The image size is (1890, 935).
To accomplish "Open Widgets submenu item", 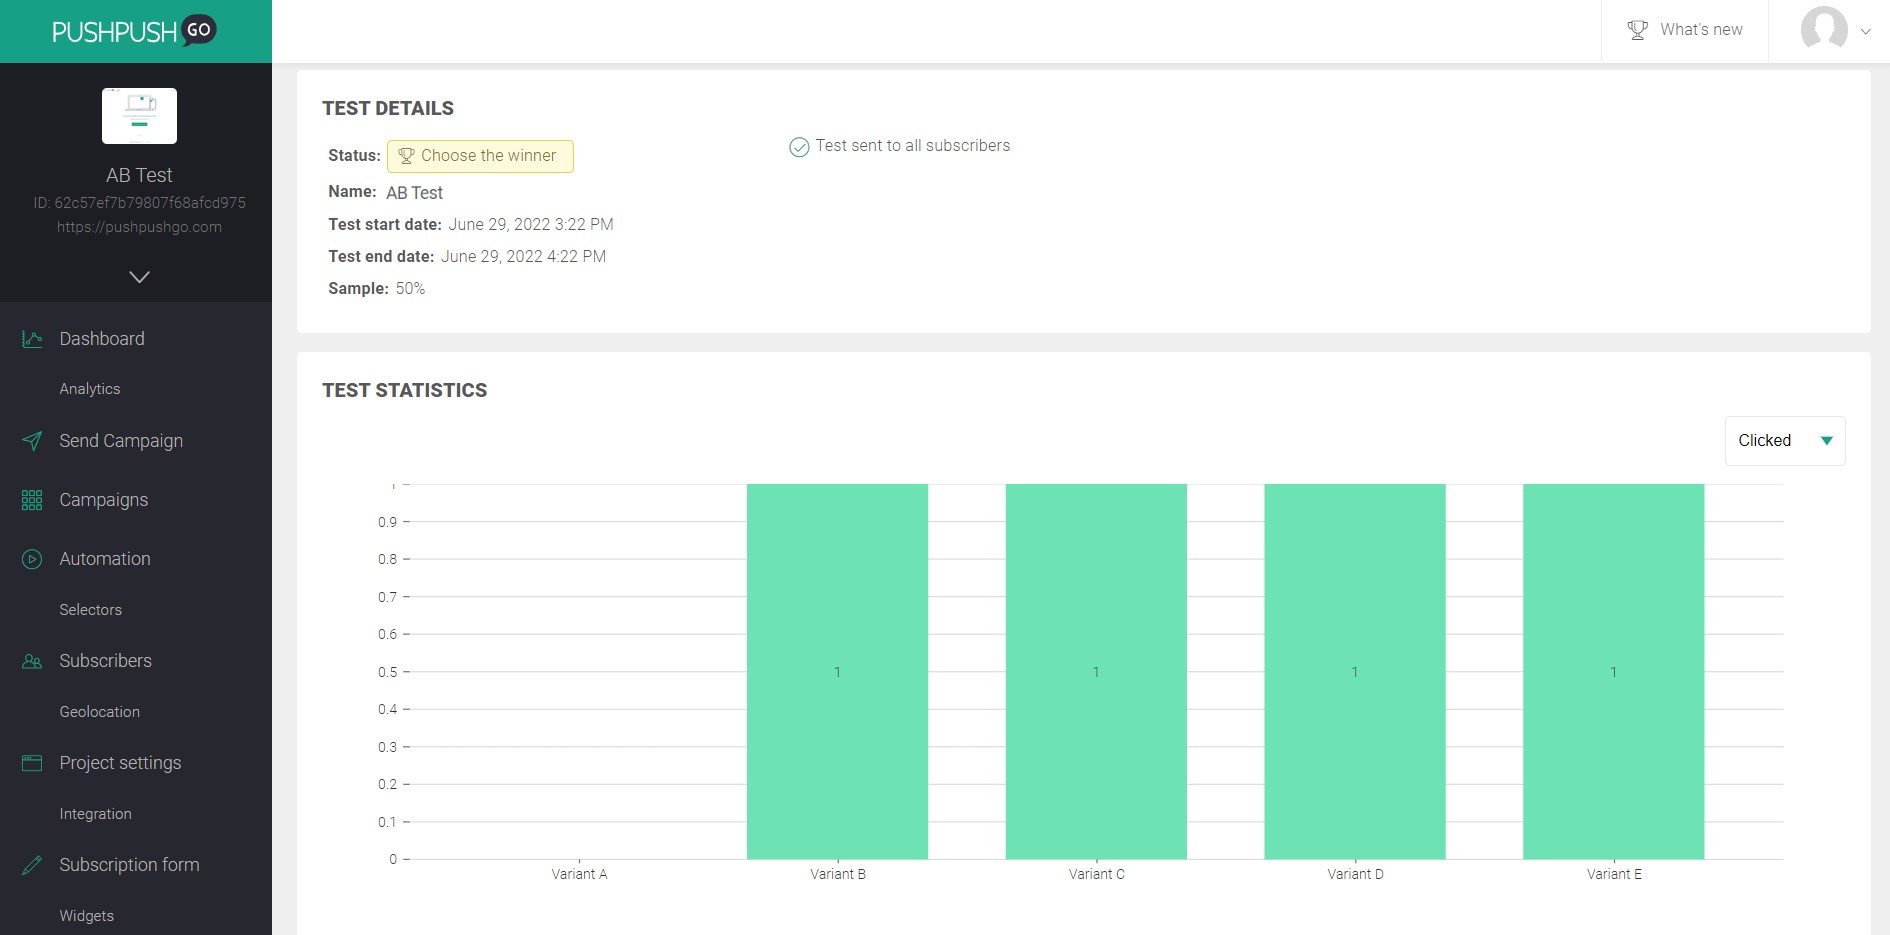I will (x=87, y=916).
